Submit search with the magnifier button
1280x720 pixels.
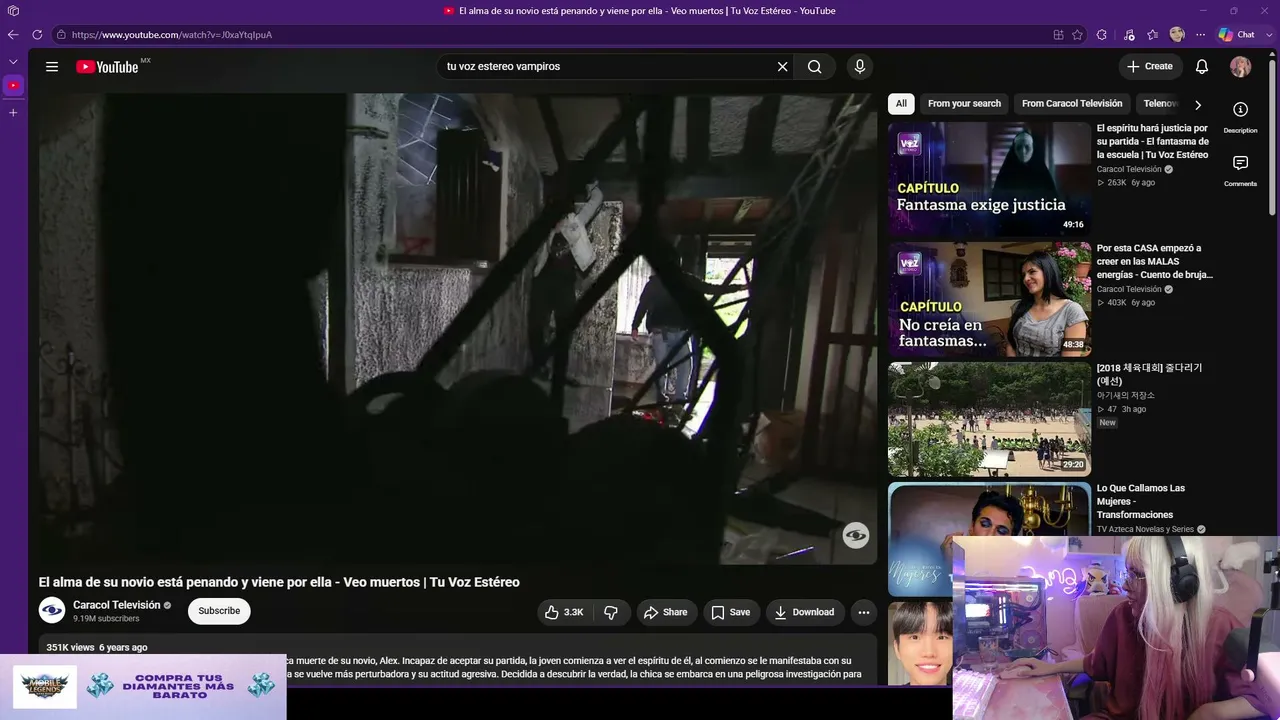pyautogui.click(x=815, y=67)
